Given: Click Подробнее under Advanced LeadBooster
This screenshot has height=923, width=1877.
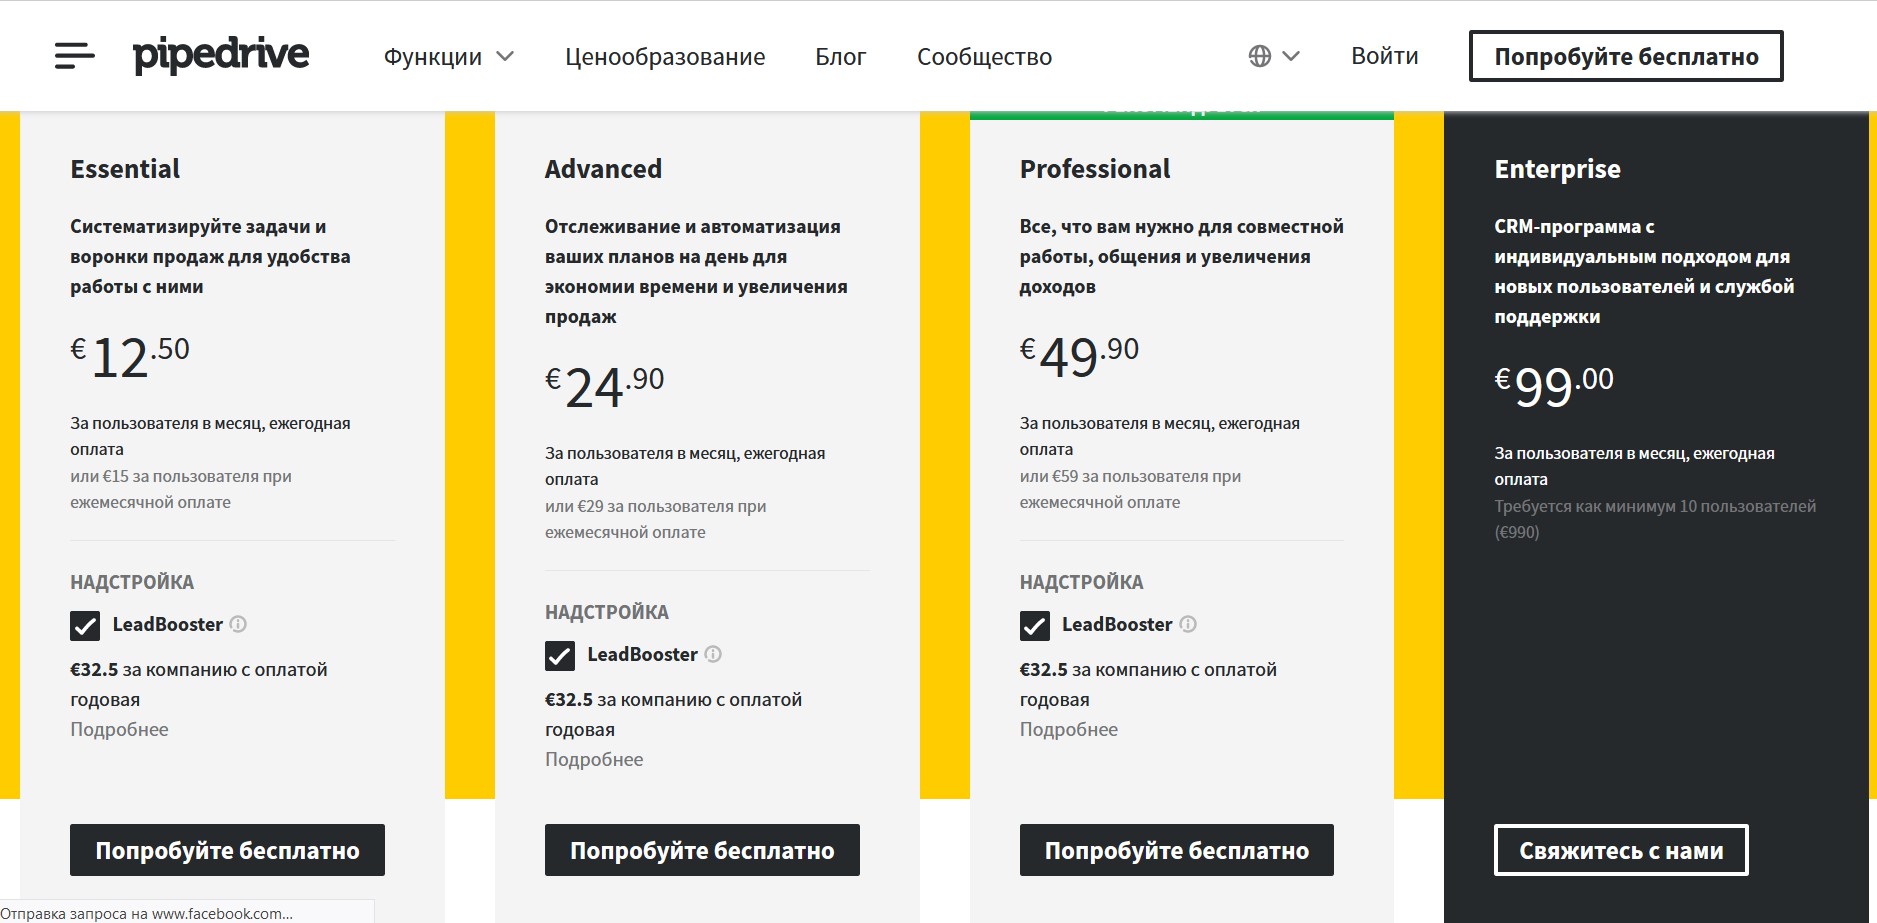Looking at the screenshot, I should click(594, 759).
